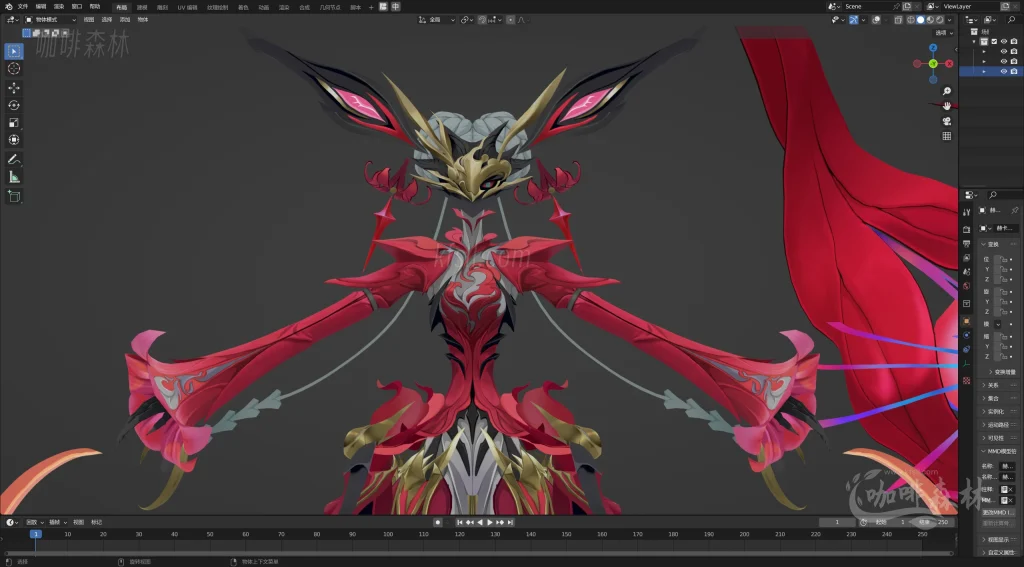Collapse the MMD model panel
1024x567 pixels.
(984, 451)
